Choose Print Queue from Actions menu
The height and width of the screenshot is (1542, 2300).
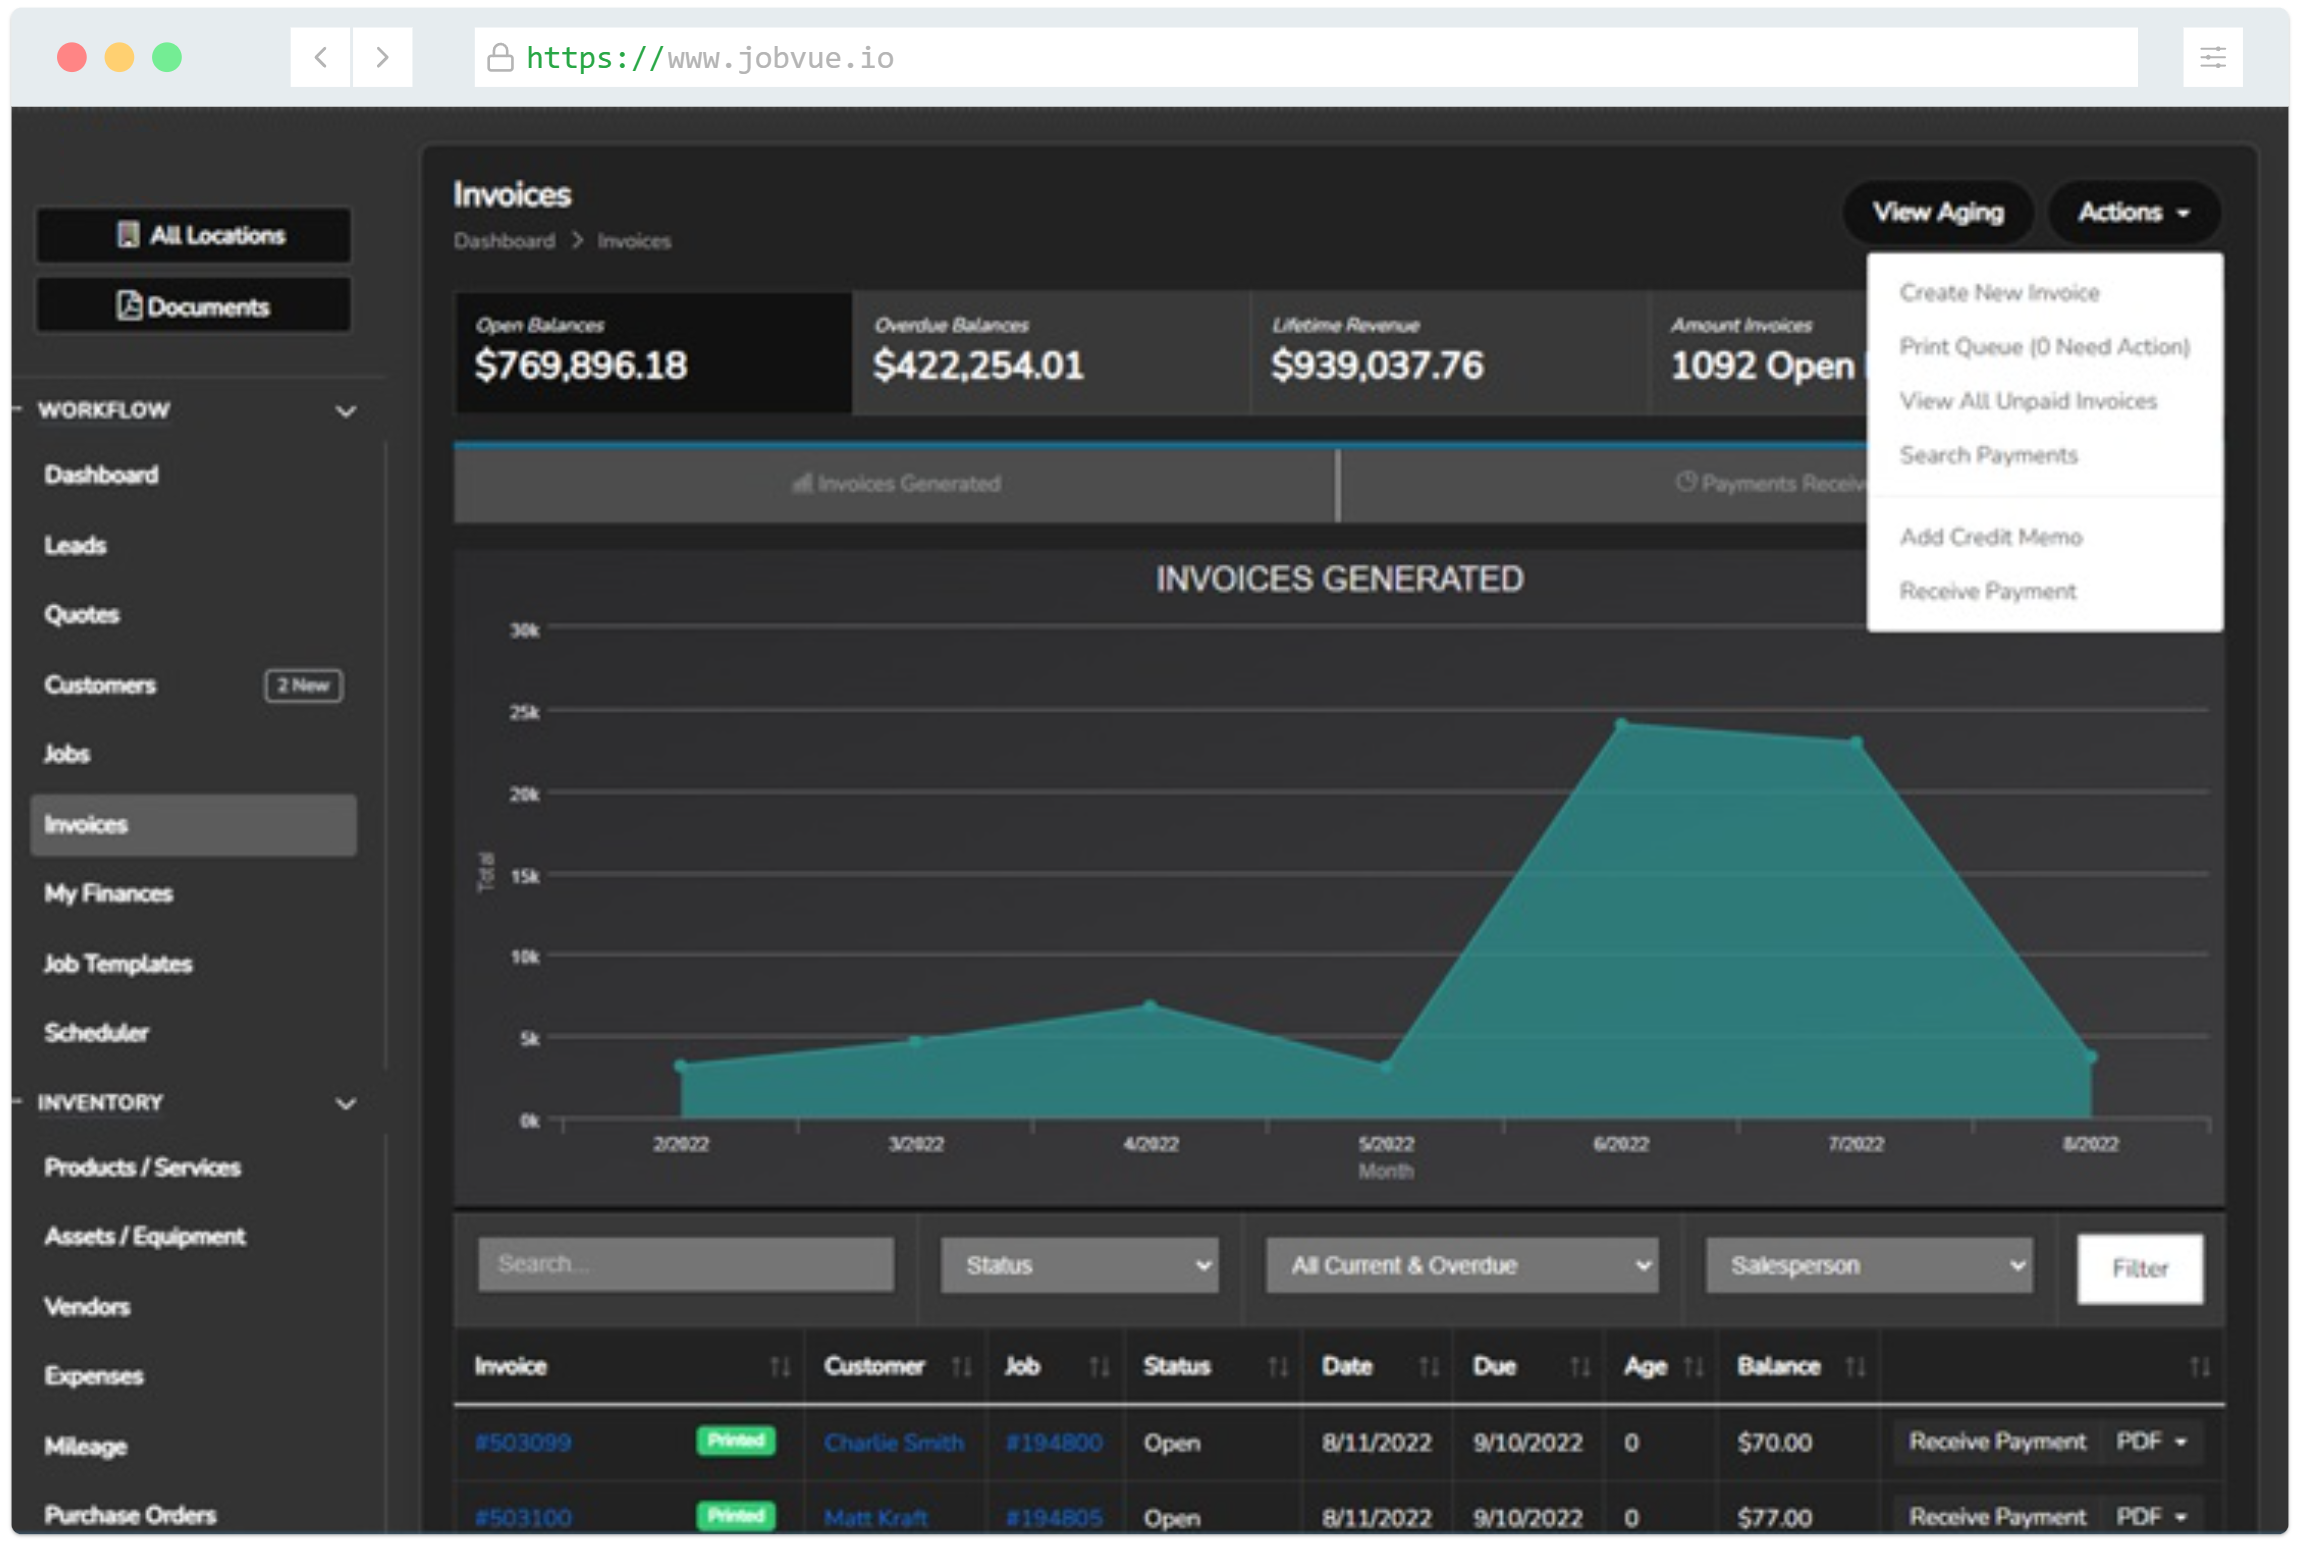[2044, 347]
